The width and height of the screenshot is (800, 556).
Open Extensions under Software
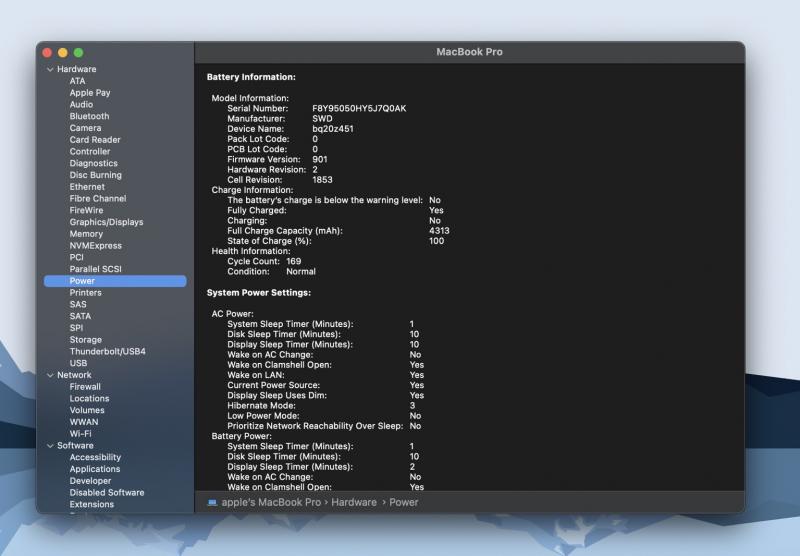point(92,504)
